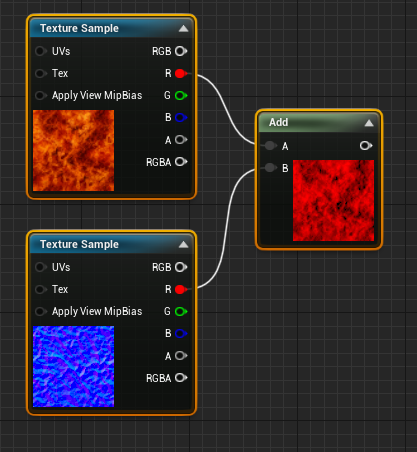Click the A alpha output pin on the fire Texture Sample
Image resolution: width=417 pixels, height=452 pixels.
point(181,140)
